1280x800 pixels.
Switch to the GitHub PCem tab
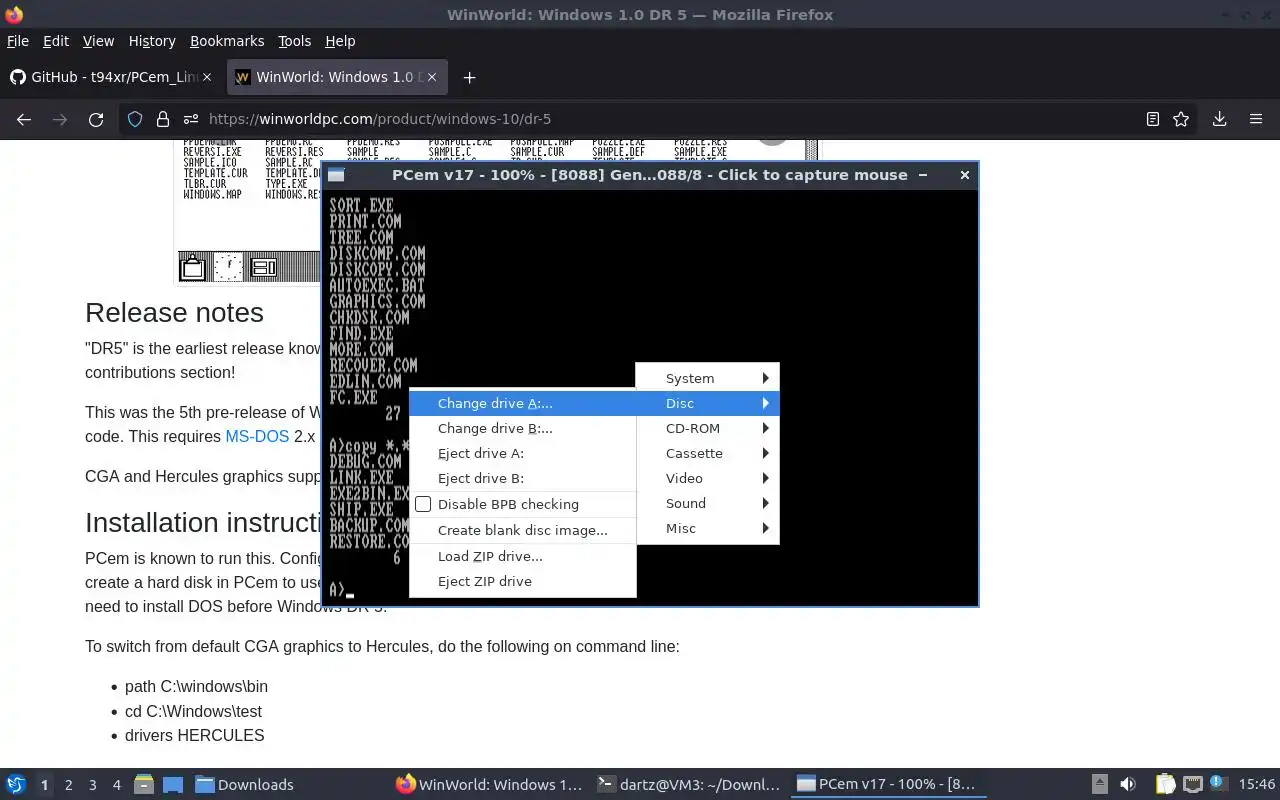coord(112,77)
